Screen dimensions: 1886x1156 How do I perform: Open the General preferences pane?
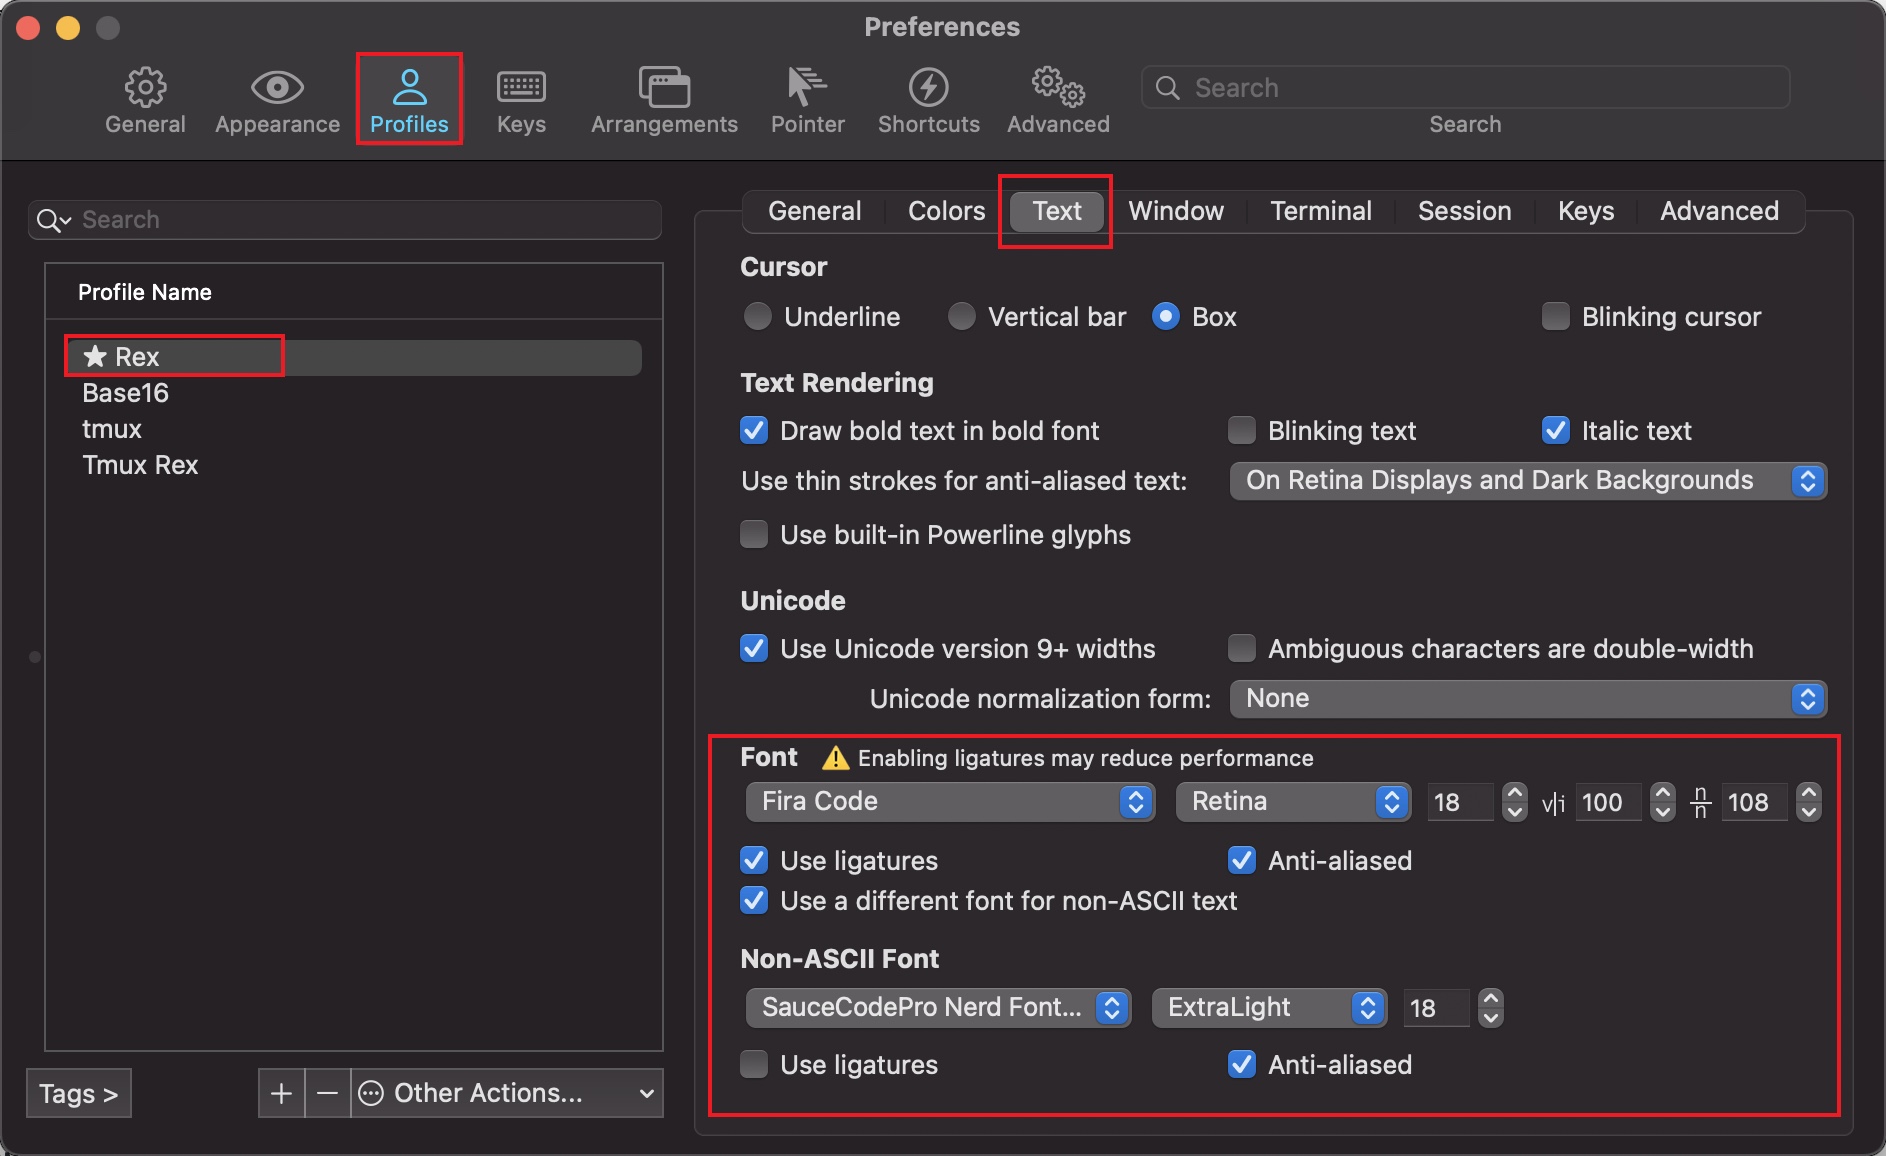pyautogui.click(x=145, y=100)
